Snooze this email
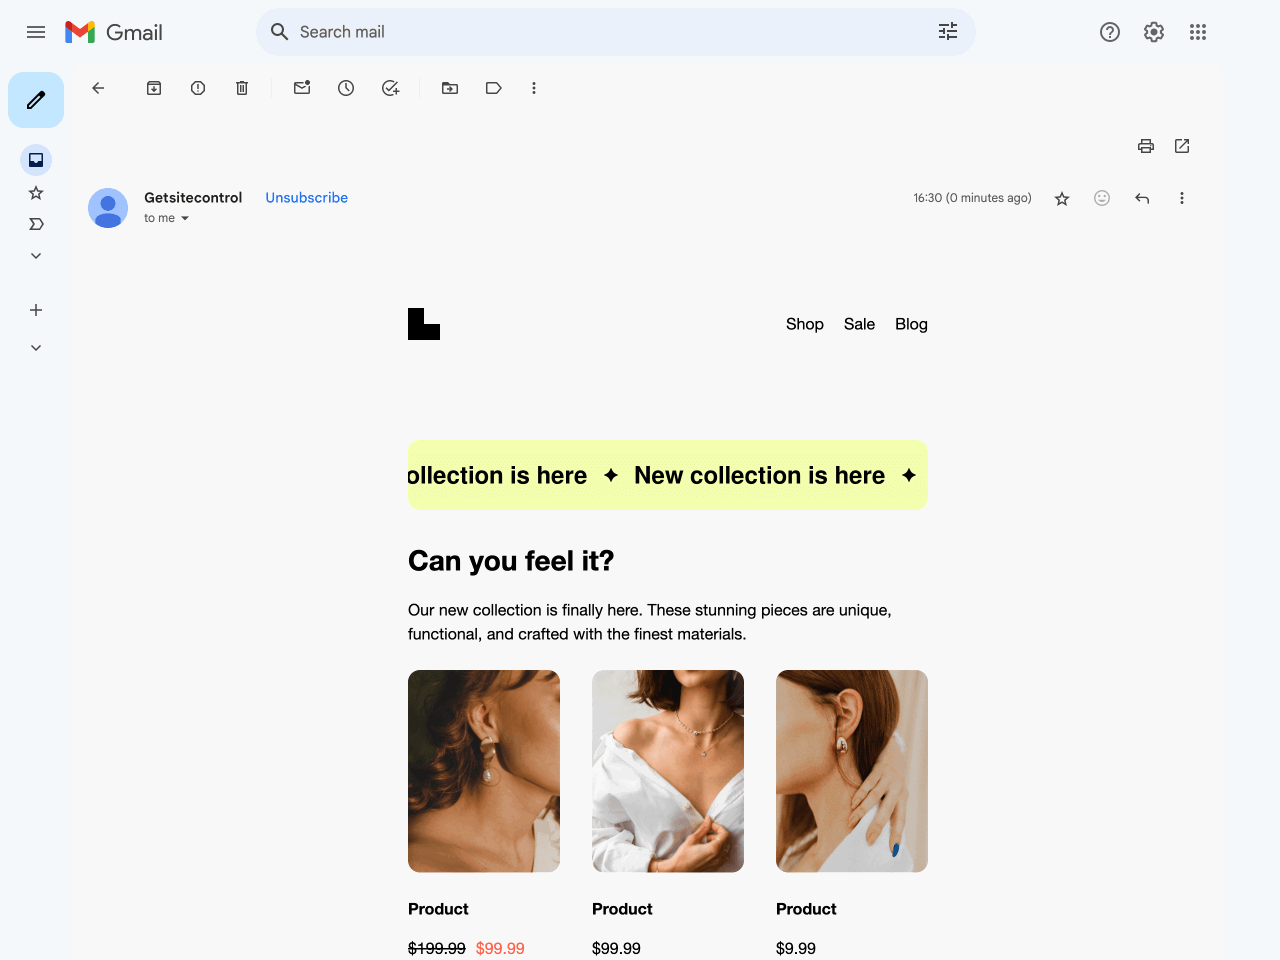Screen dimensions: 1280x960 (346, 88)
